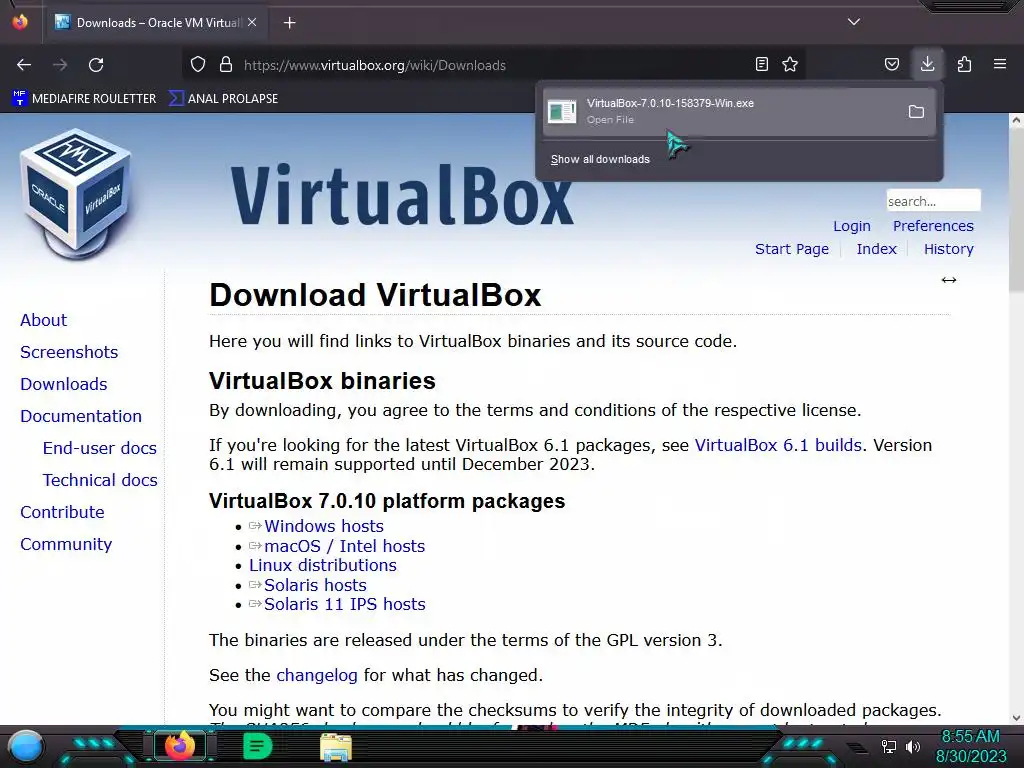The width and height of the screenshot is (1024, 768).
Task: Open the tracking protection shield icon
Action: [198, 65]
